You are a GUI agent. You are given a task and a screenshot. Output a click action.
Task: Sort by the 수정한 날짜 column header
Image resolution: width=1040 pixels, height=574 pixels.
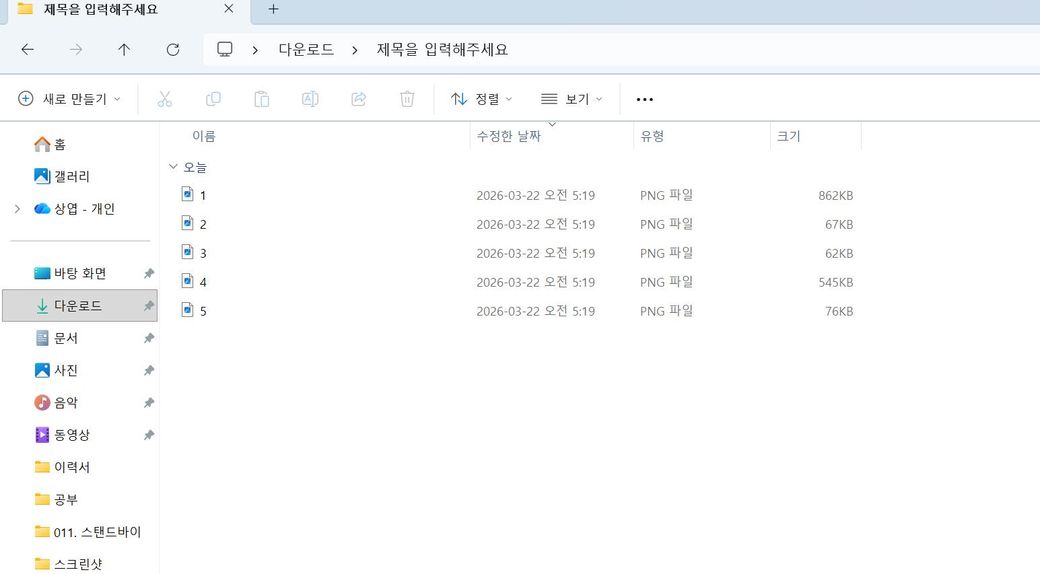coord(509,136)
